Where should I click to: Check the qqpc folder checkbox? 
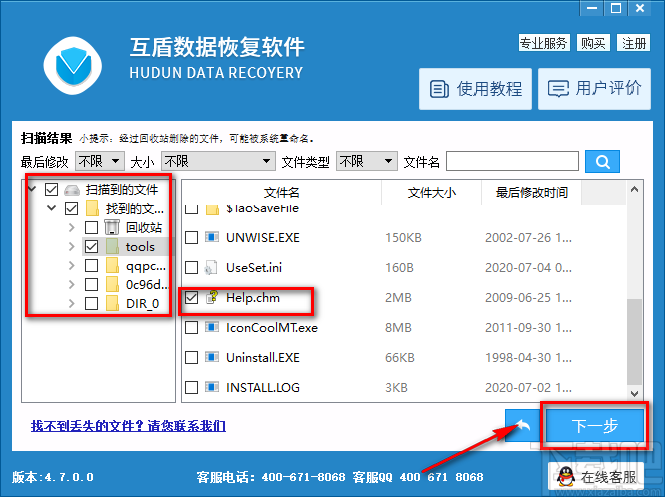(x=91, y=265)
